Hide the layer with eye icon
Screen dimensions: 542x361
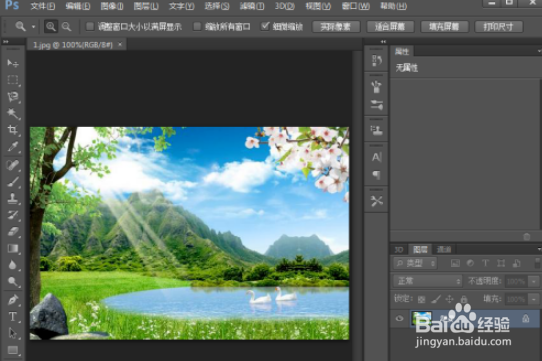399,318
